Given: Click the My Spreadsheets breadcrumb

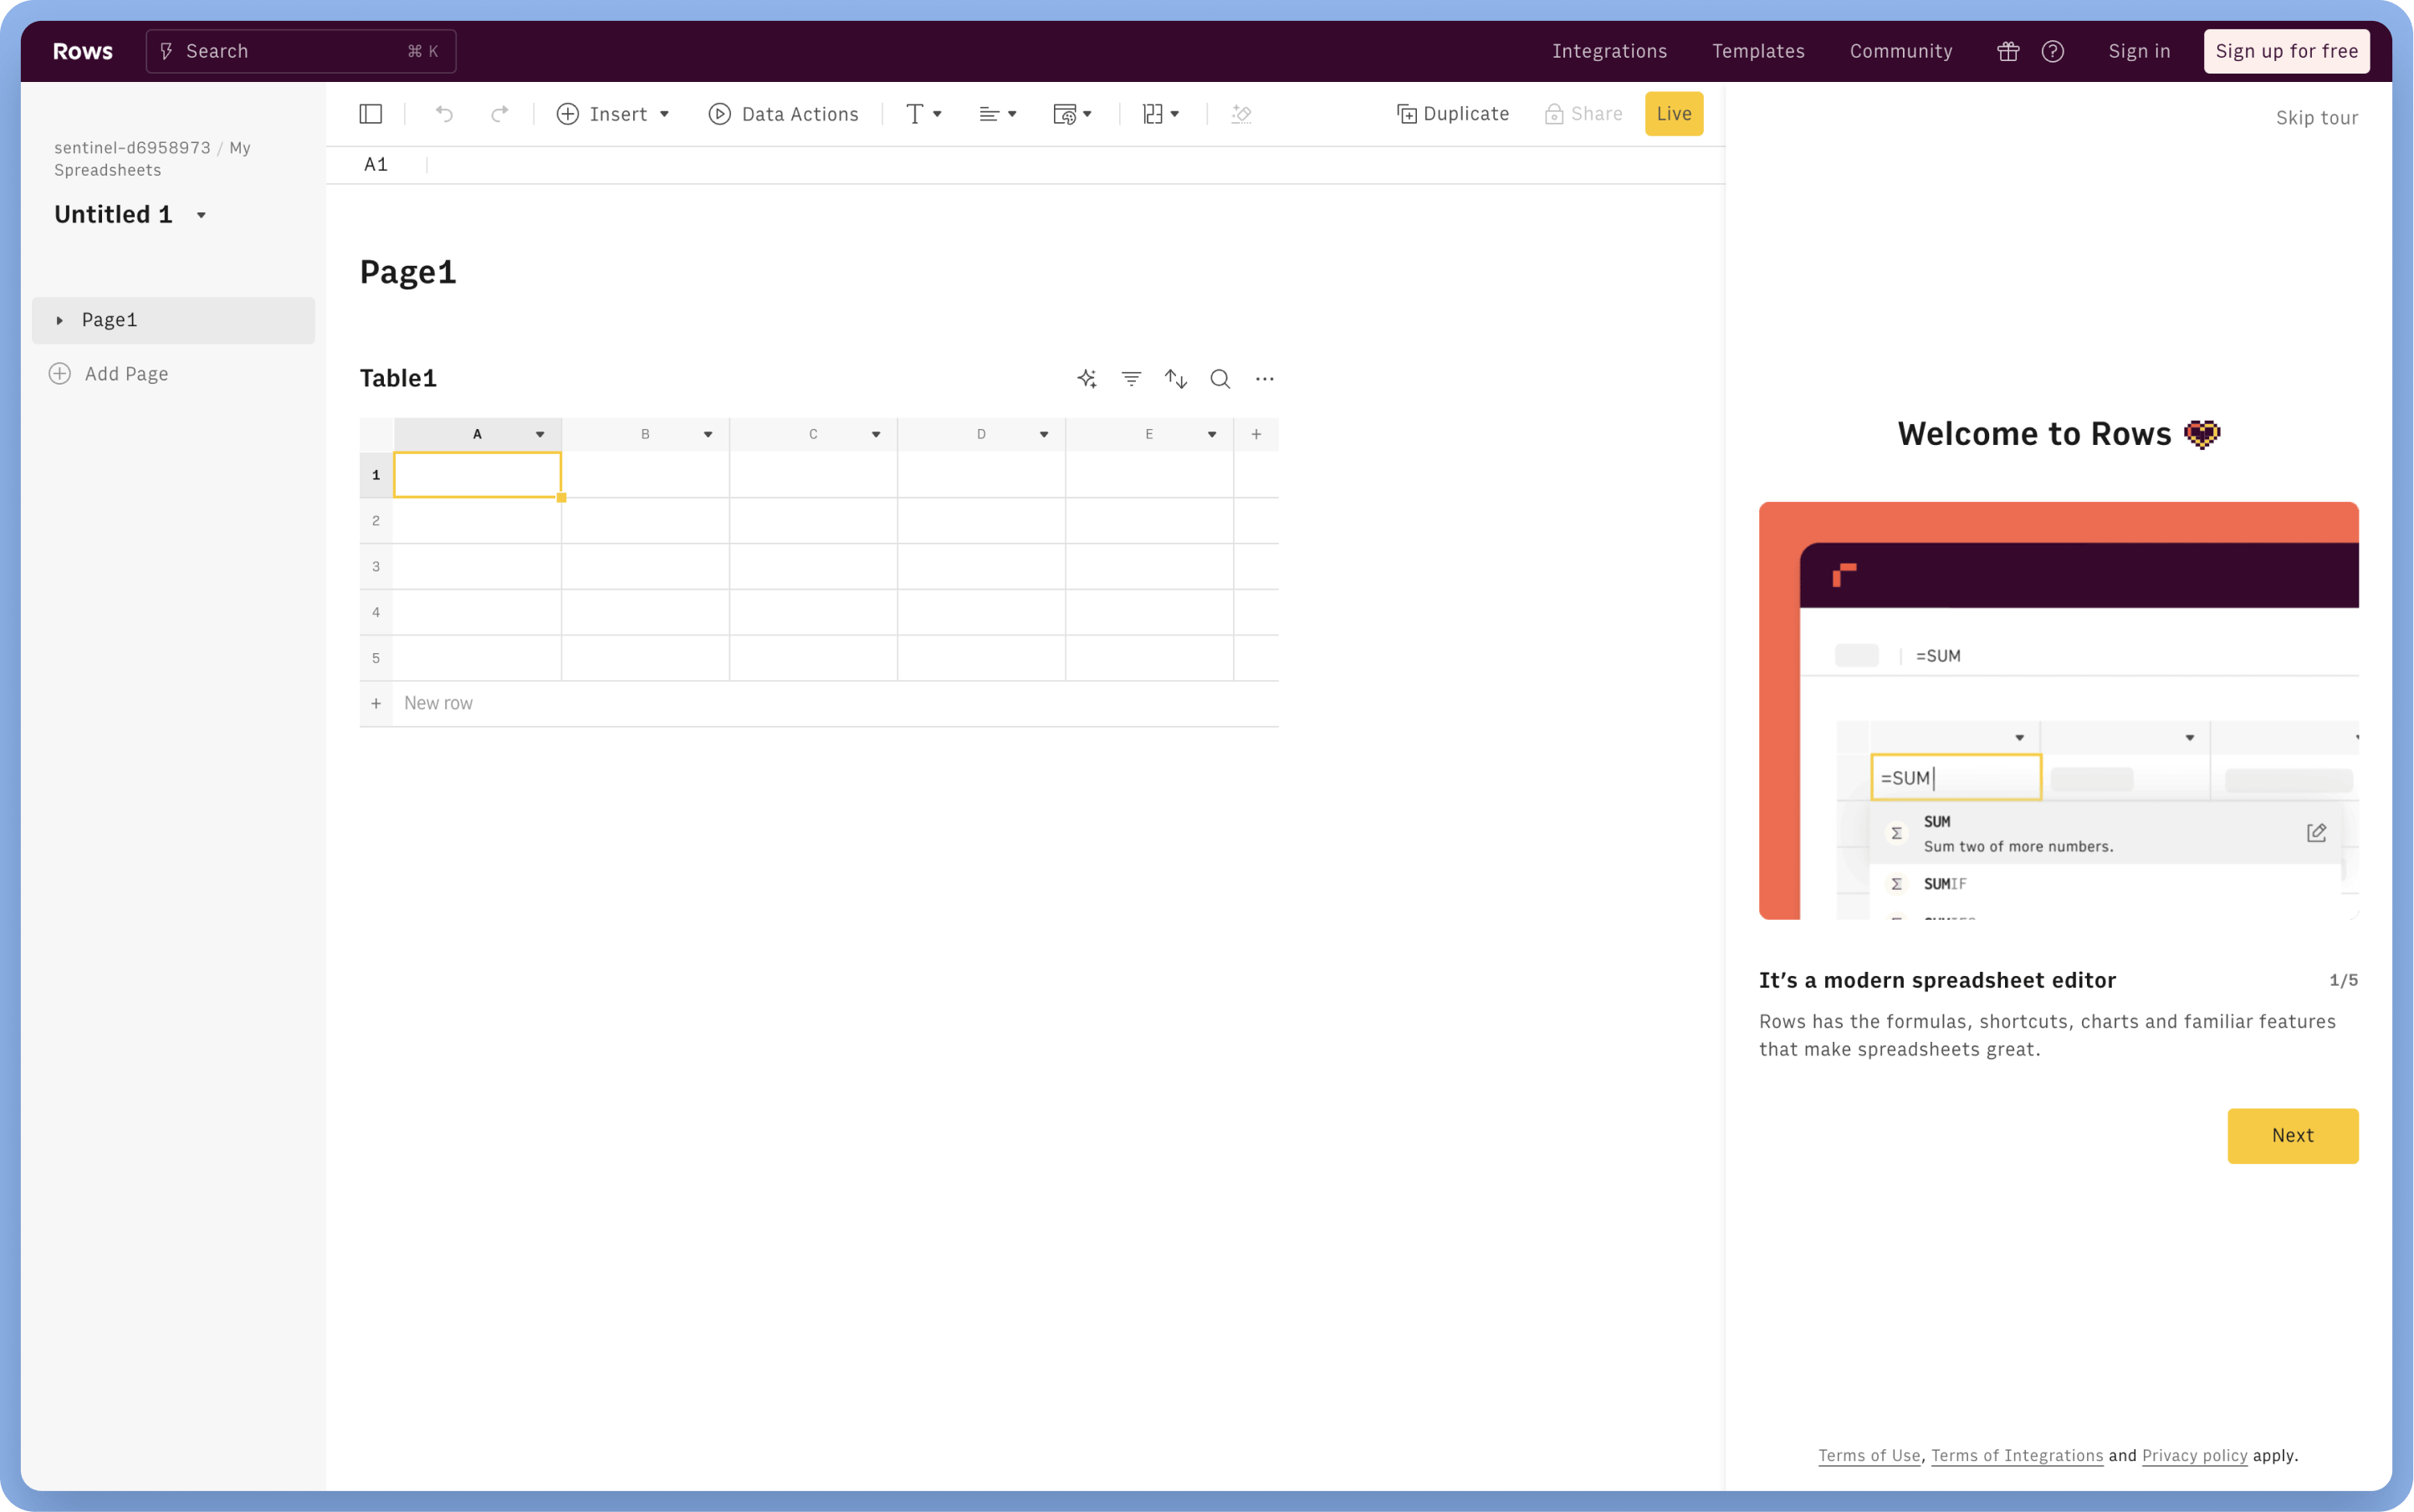Looking at the screenshot, I should tap(152, 159).
